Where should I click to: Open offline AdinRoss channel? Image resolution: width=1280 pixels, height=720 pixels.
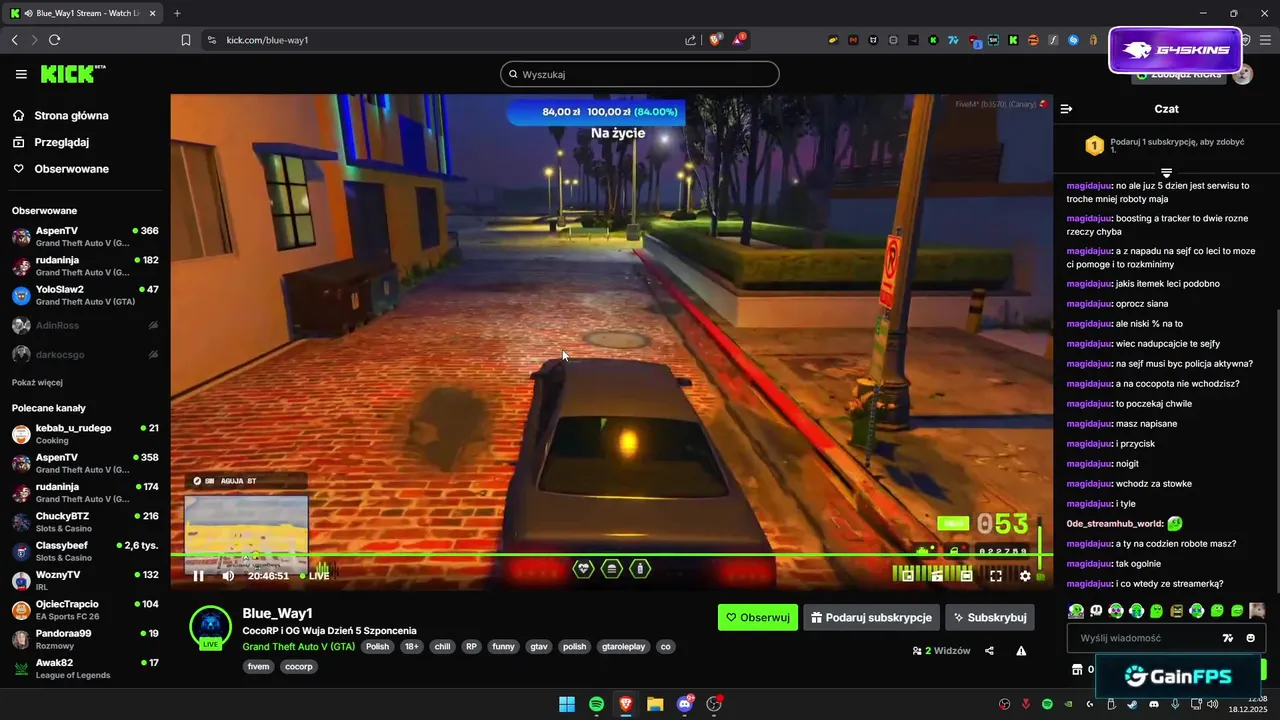(x=85, y=325)
